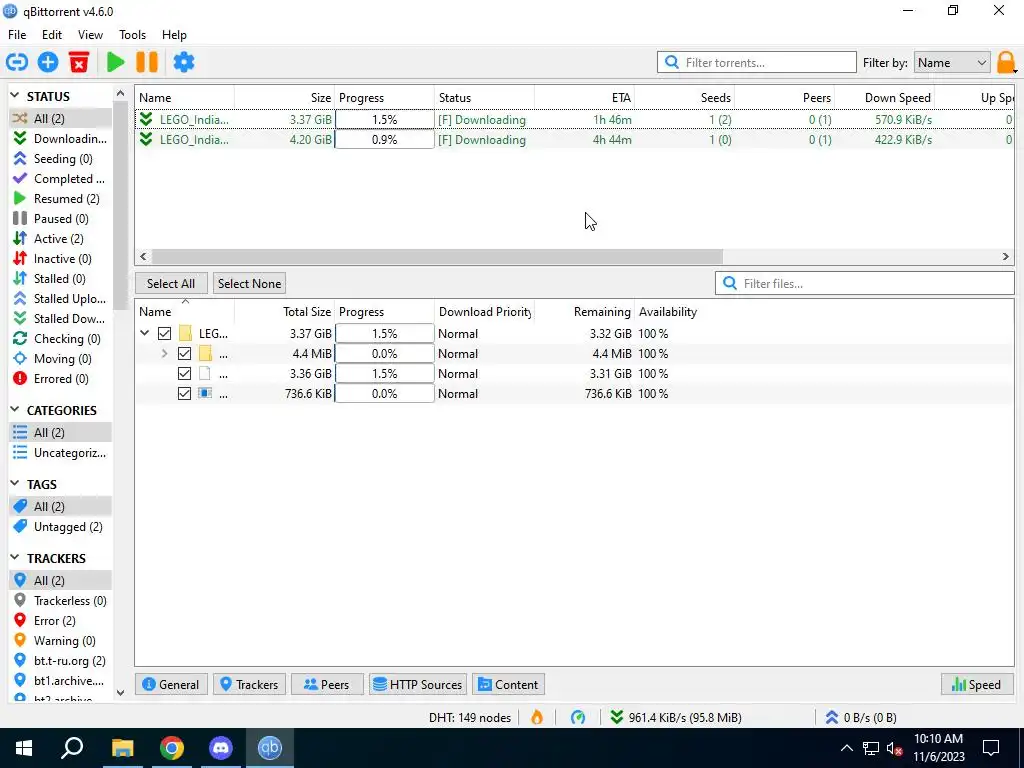
Task: Open the Tools menu
Action: [x=132, y=35]
